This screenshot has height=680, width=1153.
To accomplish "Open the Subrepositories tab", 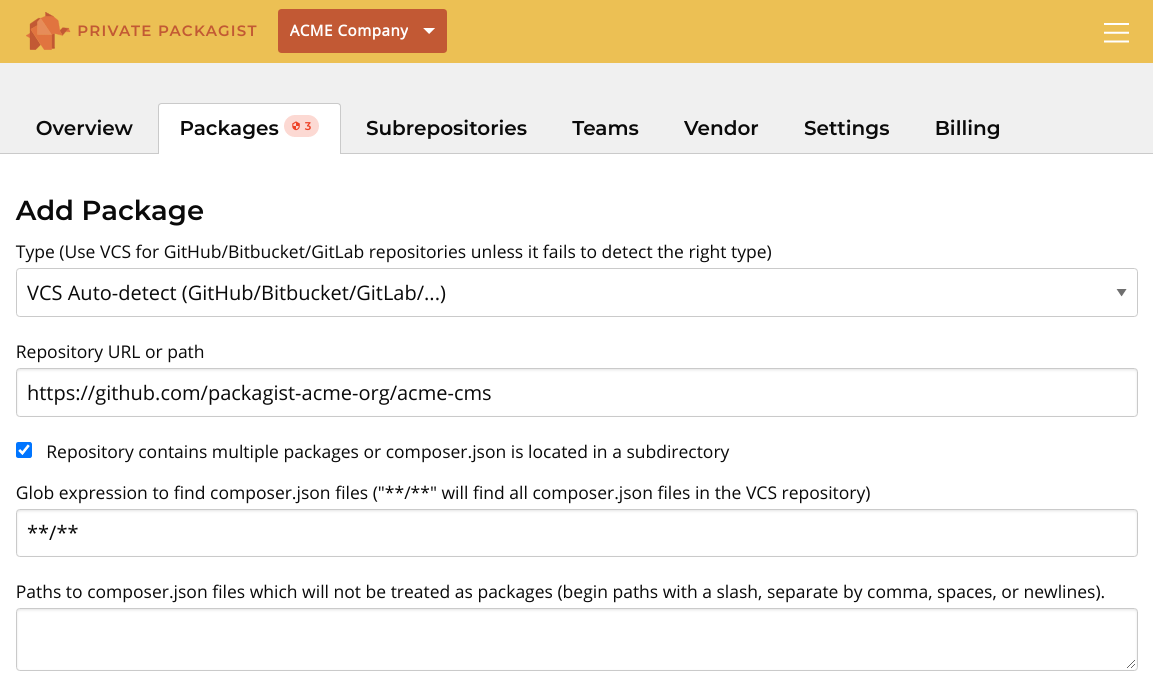I will [446, 128].
